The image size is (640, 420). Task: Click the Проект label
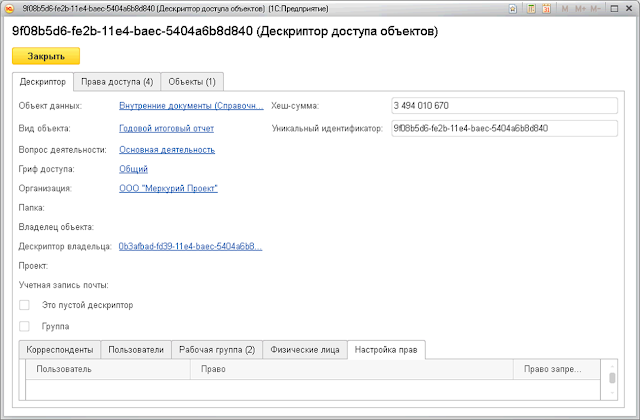(x=33, y=266)
